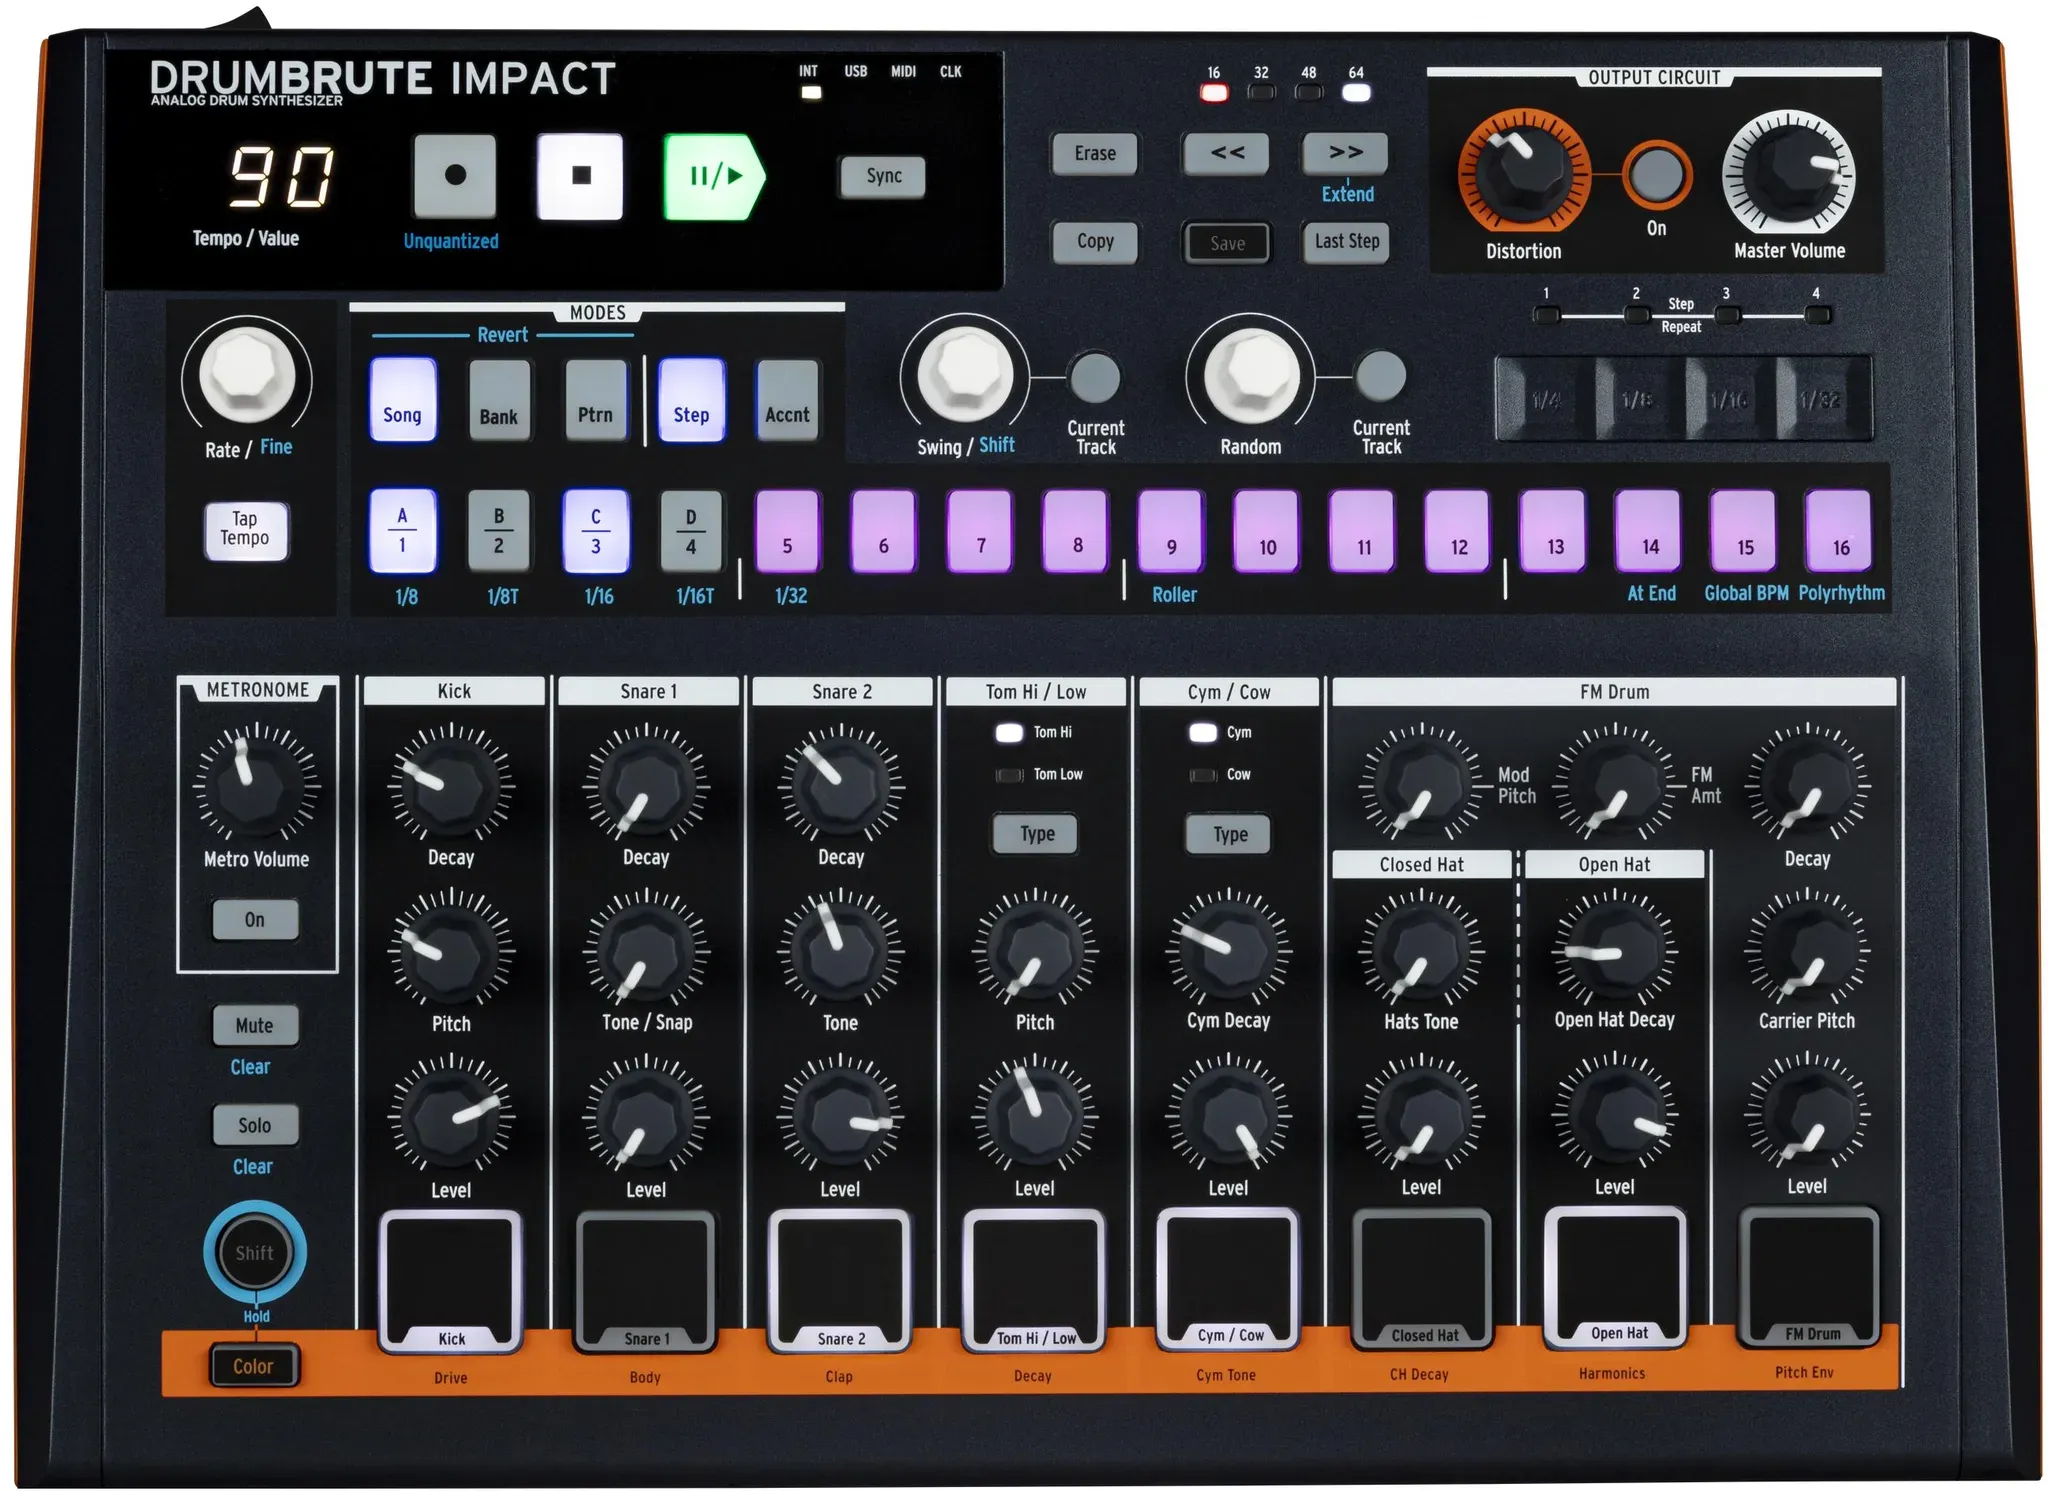Image resolution: width=2048 pixels, height=1491 pixels.
Task: Click the Copy button
Action: 1095,241
